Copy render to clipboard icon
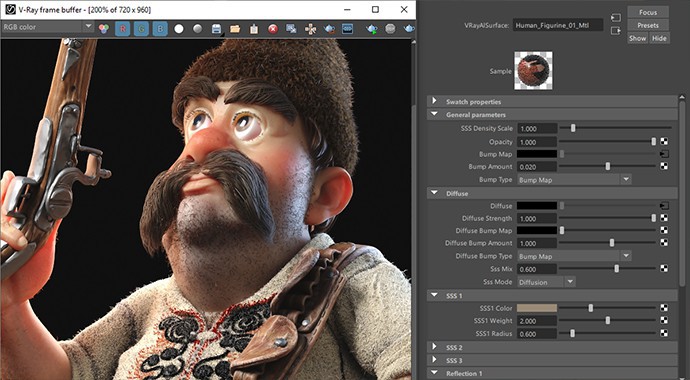This screenshot has width=690, height=380. [254, 29]
